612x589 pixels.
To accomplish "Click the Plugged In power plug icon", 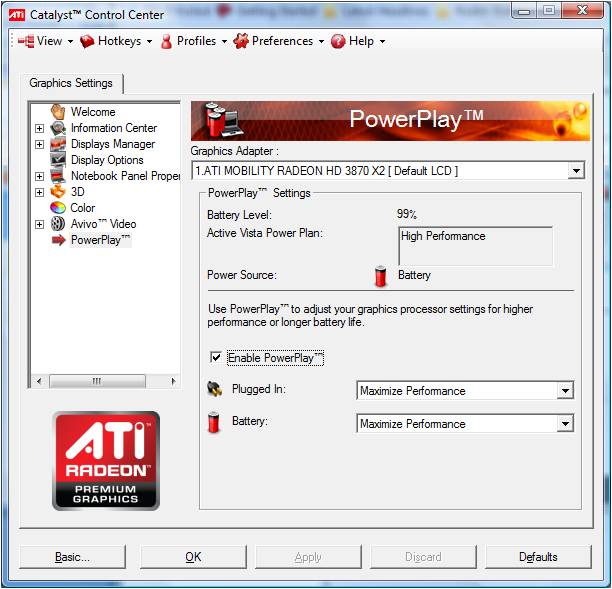I will [x=214, y=389].
